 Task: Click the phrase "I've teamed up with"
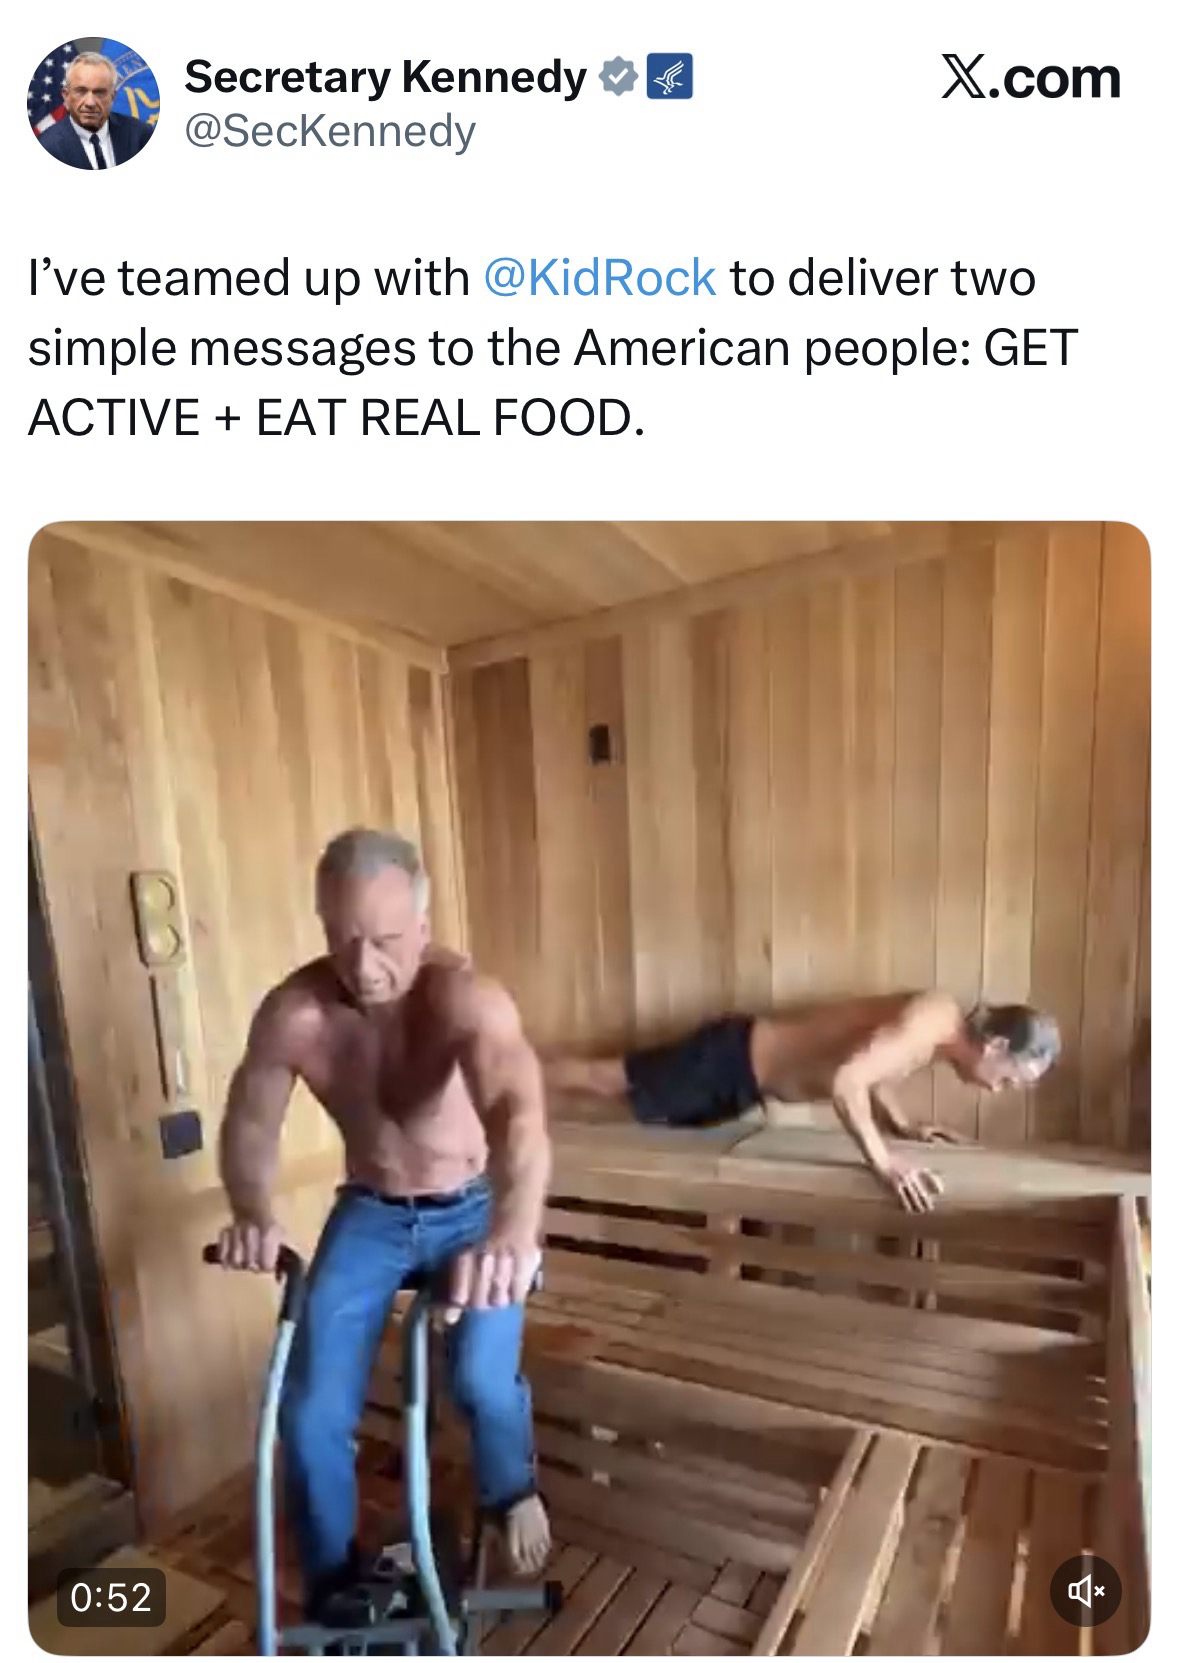[248, 277]
